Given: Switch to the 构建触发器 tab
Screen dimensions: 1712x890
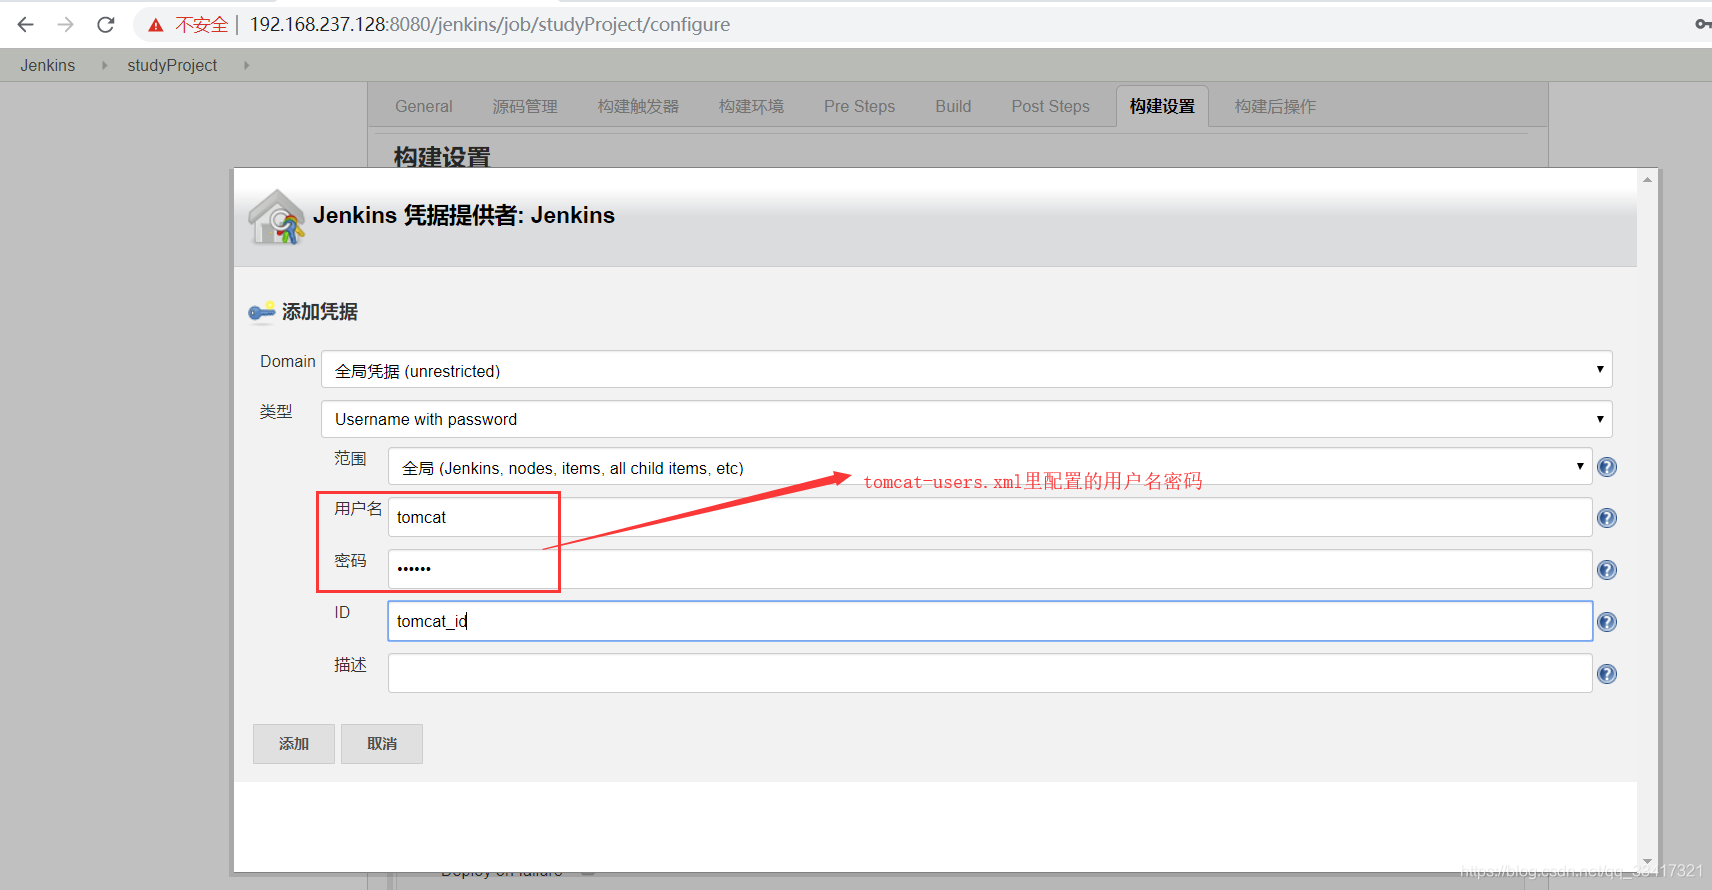Looking at the screenshot, I should [x=638, y=106].
